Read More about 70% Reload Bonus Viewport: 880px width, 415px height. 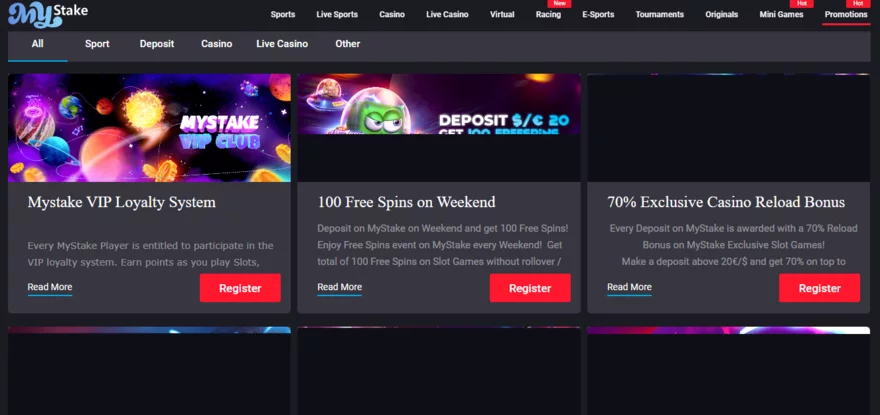pos(629,288)
